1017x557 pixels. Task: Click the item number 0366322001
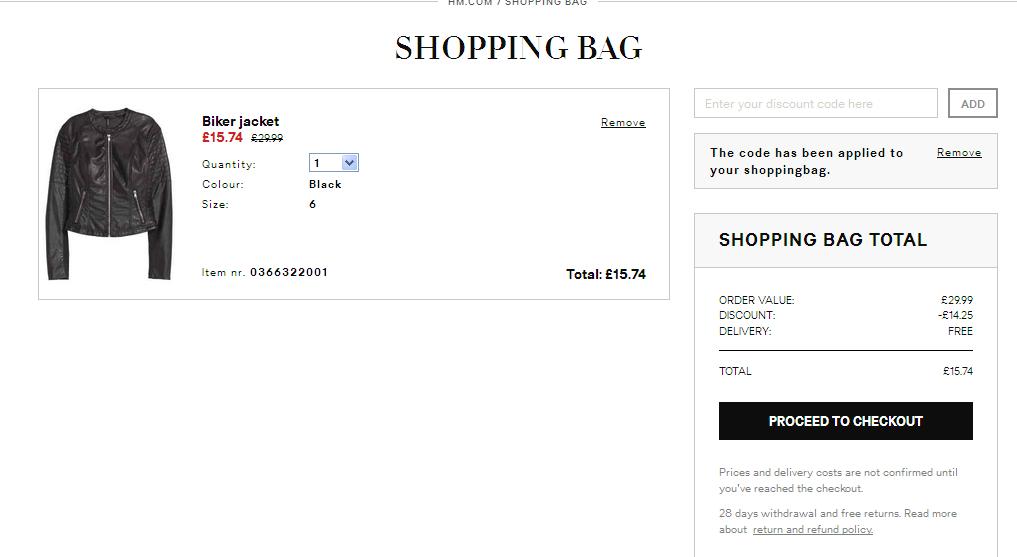pyautogui.click(x=289, y=272)
